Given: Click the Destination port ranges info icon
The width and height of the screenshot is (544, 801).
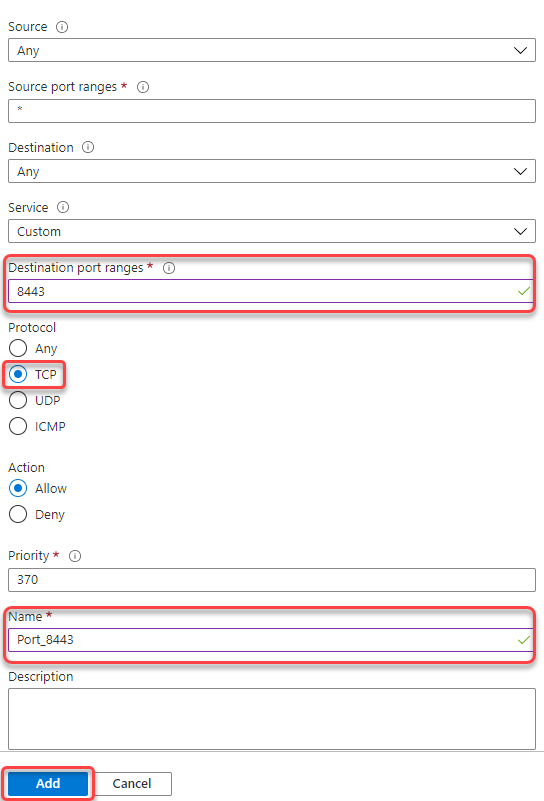Looking at the screenshot, I should 169,268.
